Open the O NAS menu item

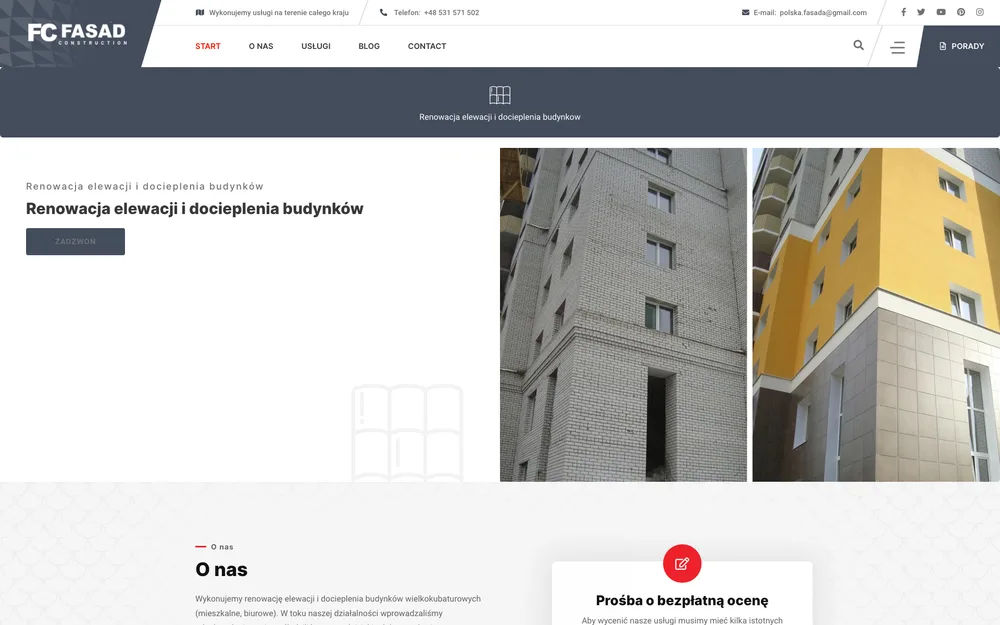pyautogui.click(x=261, y=46)
